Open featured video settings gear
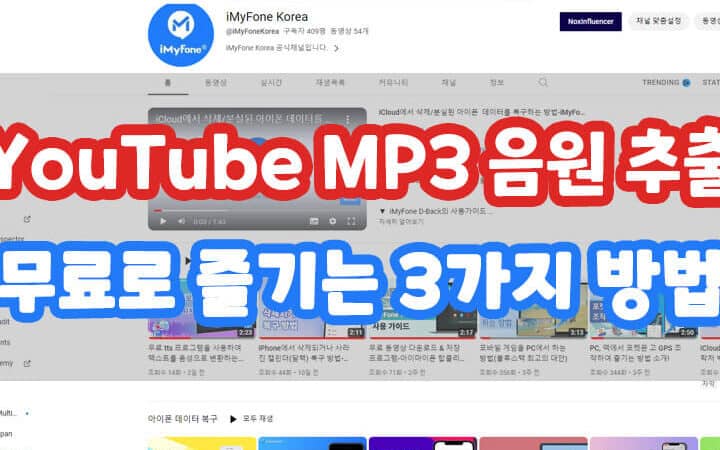This screenshot has width=720, height=450. 332,221
